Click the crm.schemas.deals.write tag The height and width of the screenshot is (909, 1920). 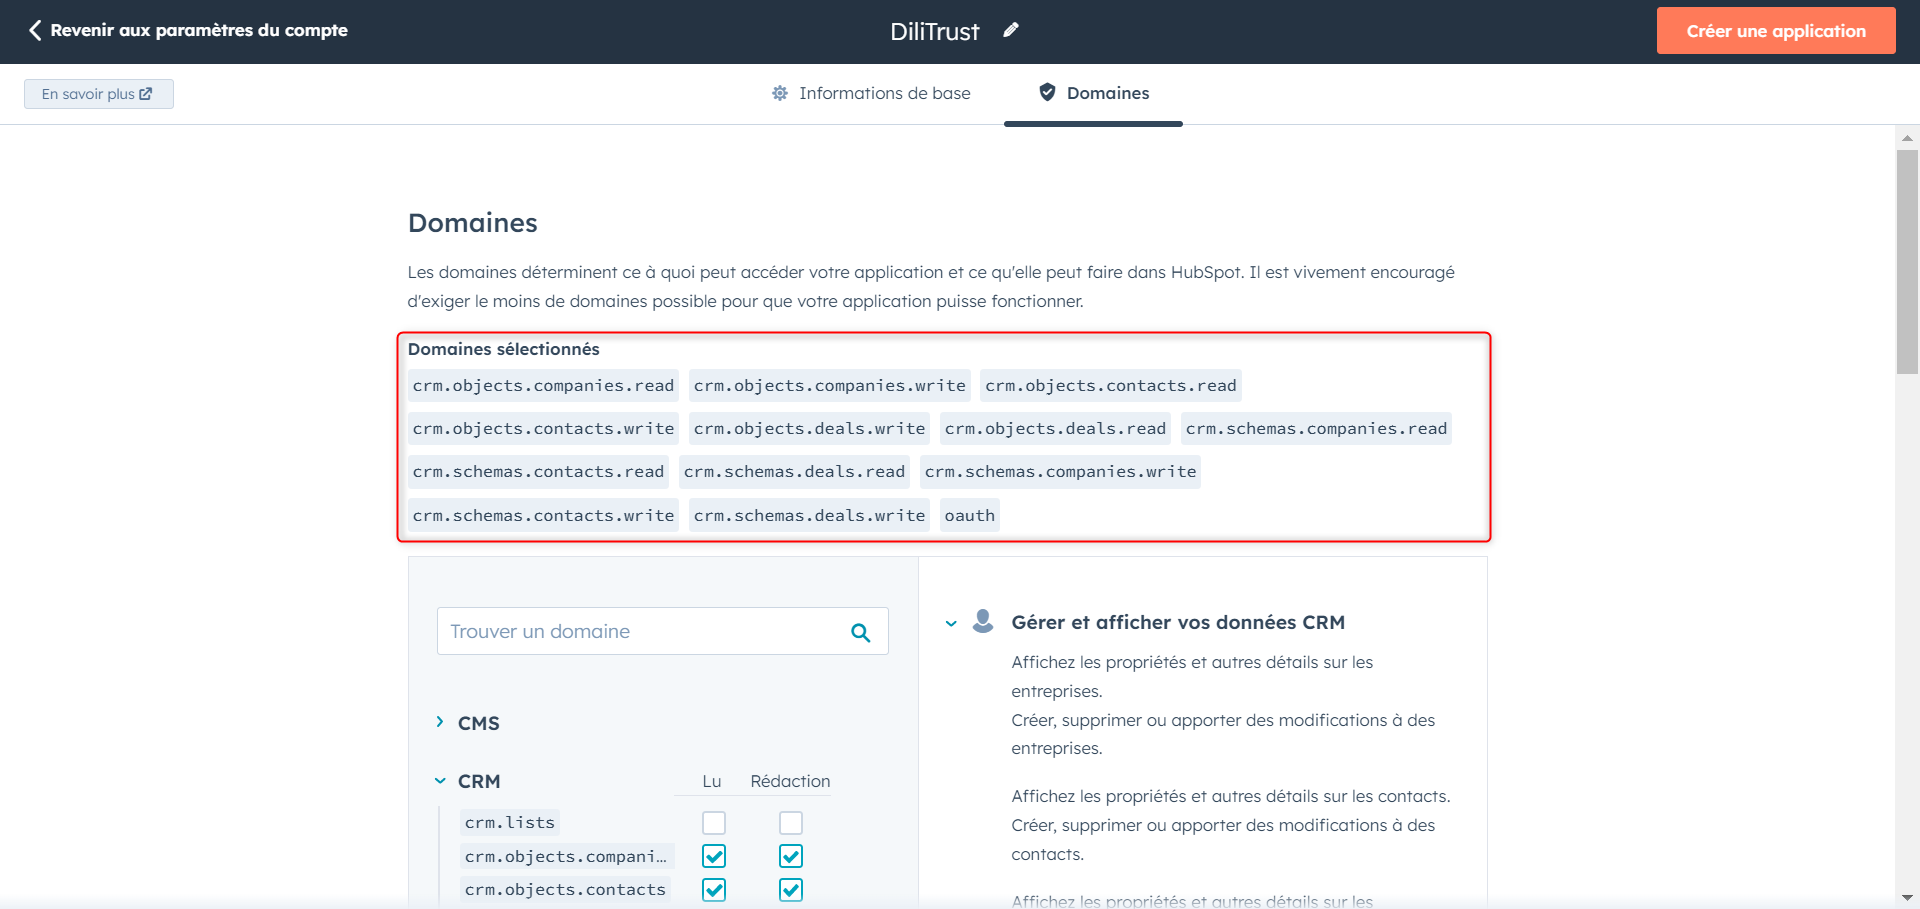(810, 516)
